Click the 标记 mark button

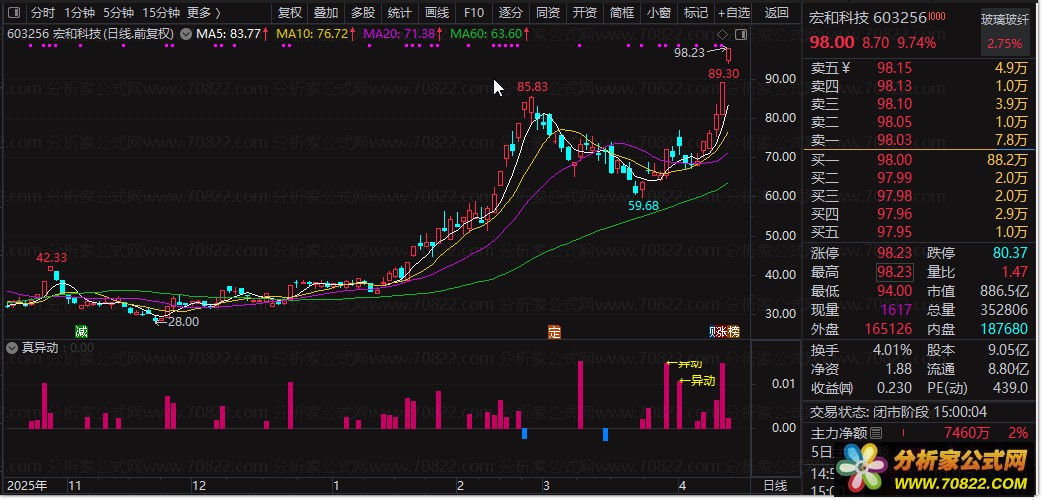696,12
